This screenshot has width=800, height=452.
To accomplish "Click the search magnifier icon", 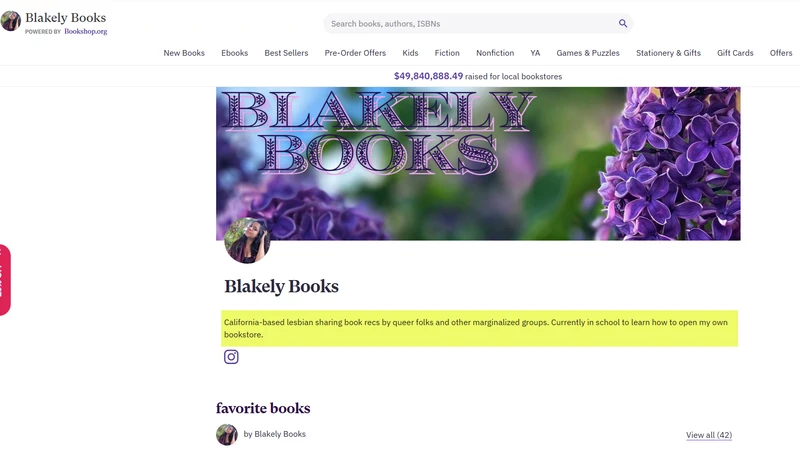I will coord(622,23).
